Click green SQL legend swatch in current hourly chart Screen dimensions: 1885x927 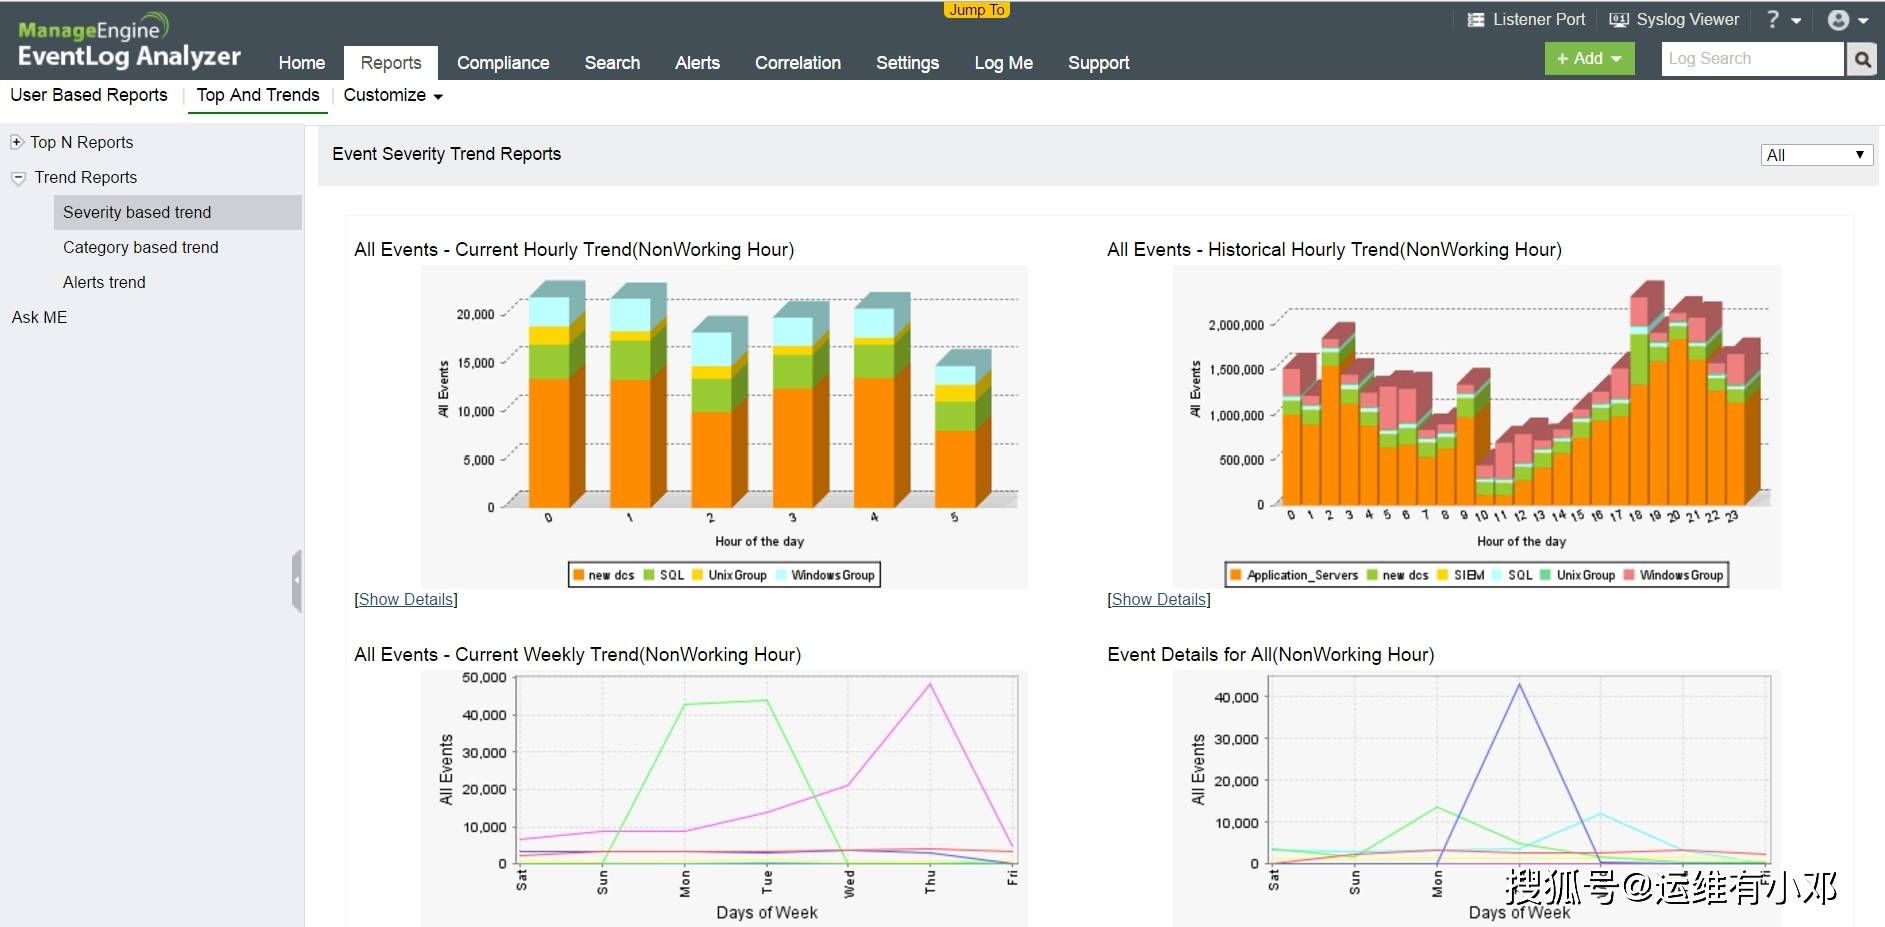pos(649,575)
